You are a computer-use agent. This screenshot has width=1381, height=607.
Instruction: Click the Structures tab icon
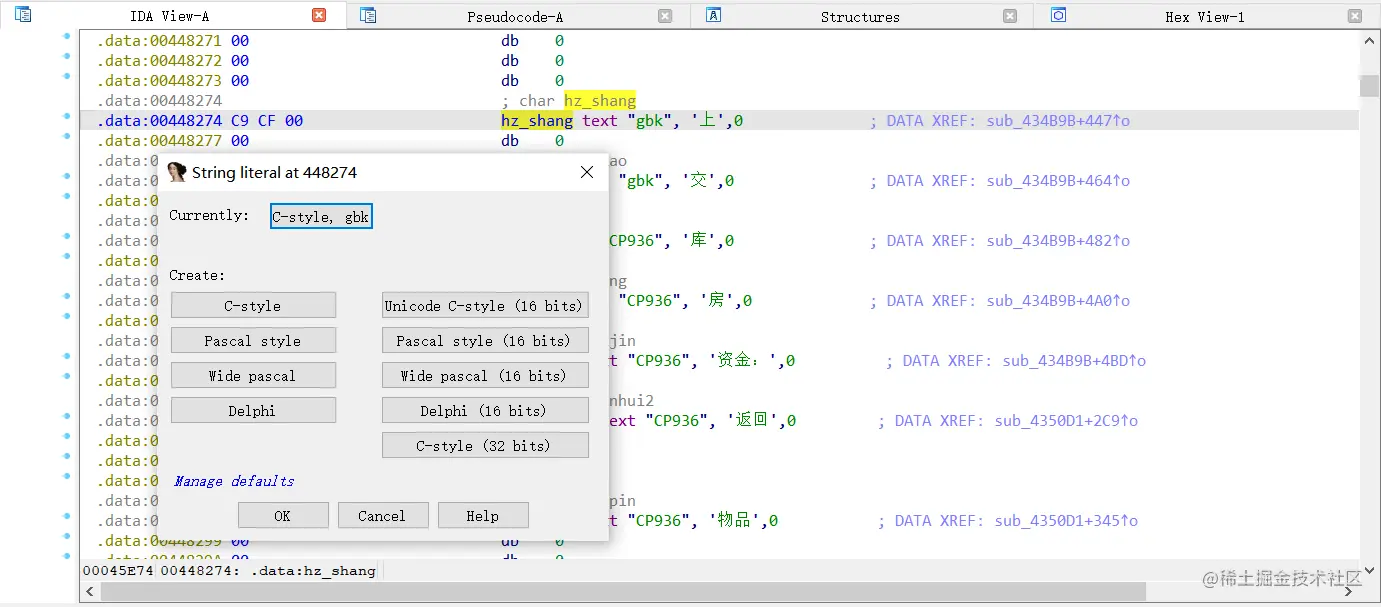pos(713,15)
